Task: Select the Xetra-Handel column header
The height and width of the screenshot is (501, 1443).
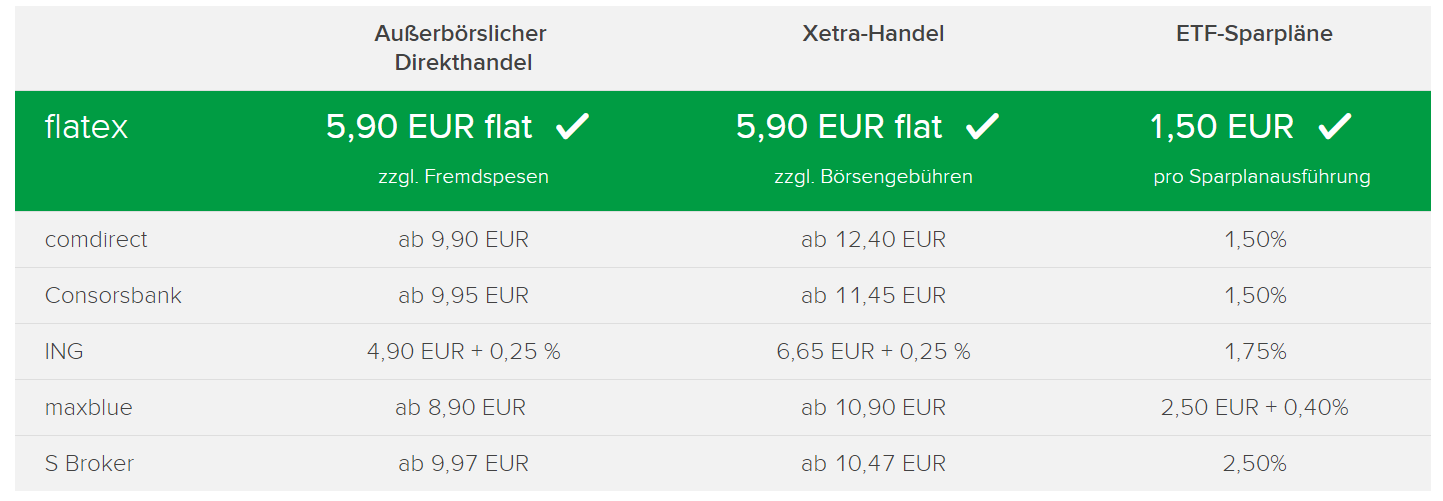Action: pos(873,34)
